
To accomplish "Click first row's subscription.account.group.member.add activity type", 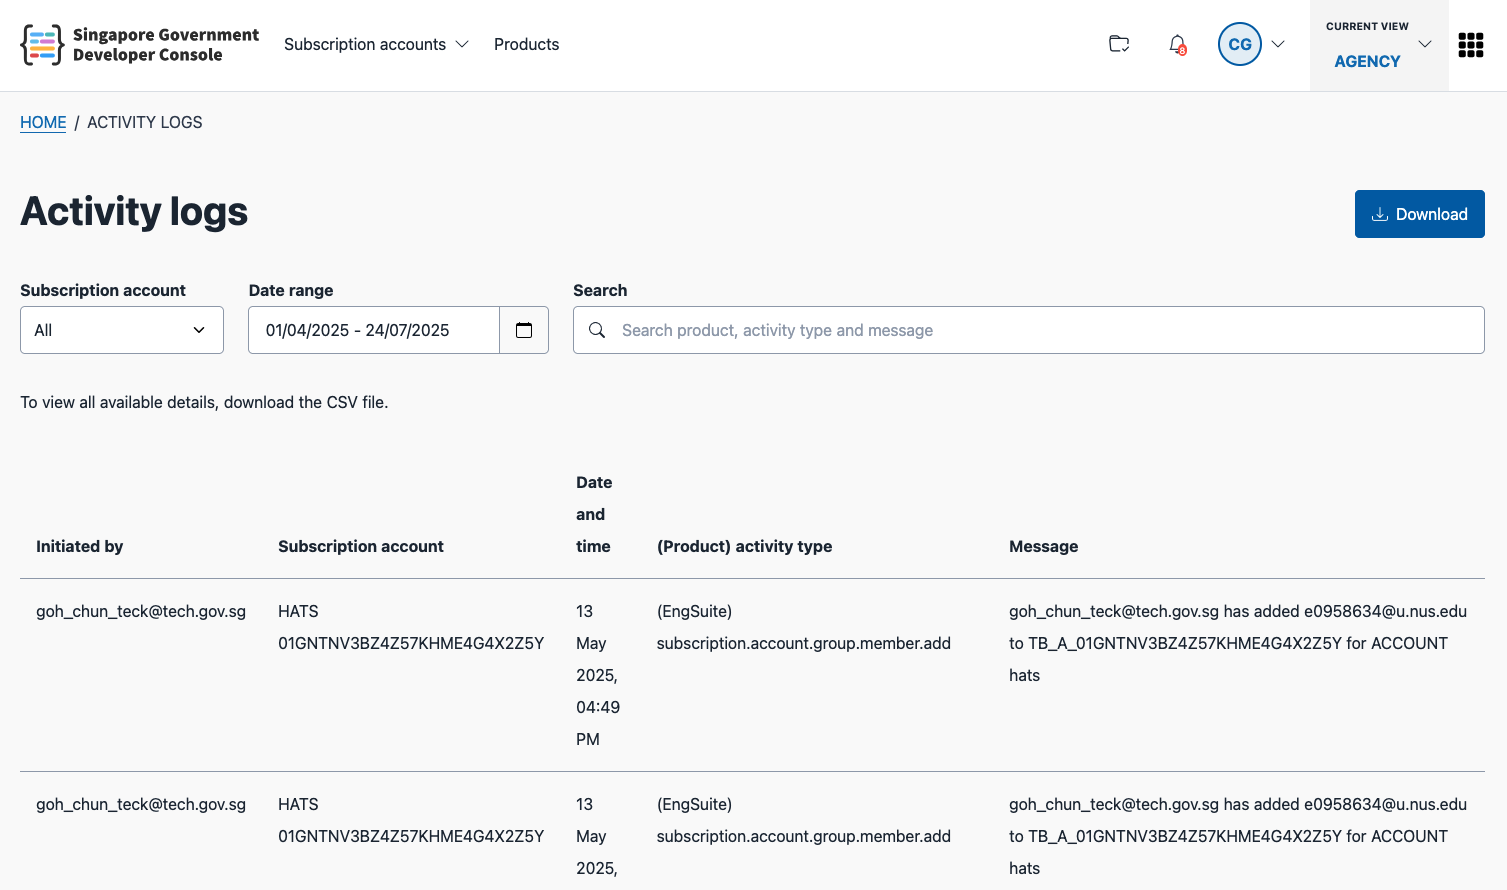I will (x=804, y=627).
